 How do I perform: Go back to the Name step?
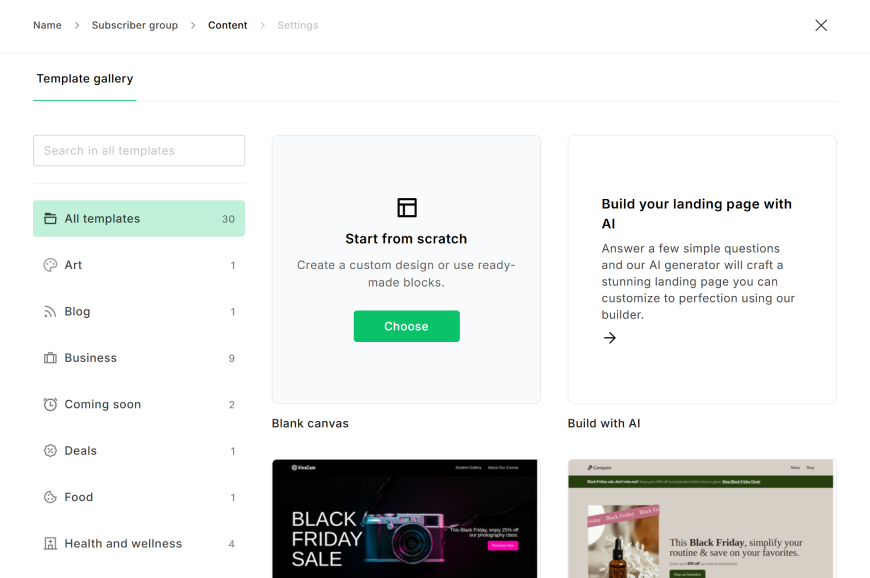click(x=47, y=25)
